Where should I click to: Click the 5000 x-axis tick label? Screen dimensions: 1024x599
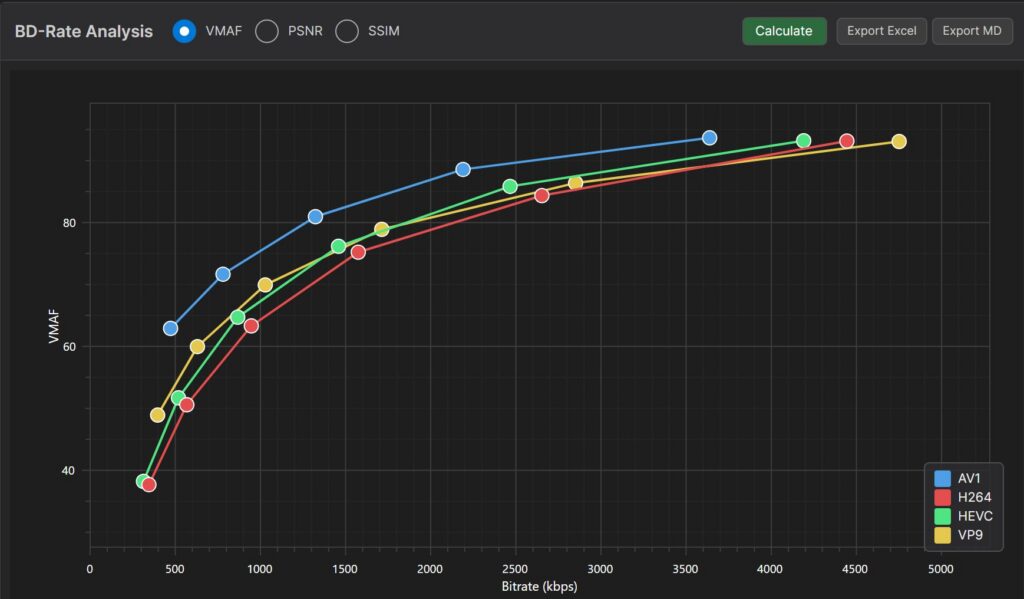940,569
